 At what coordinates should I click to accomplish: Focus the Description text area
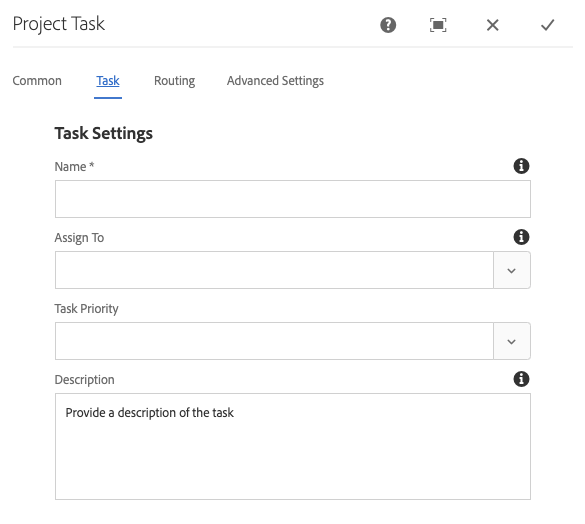click(293, 446)
